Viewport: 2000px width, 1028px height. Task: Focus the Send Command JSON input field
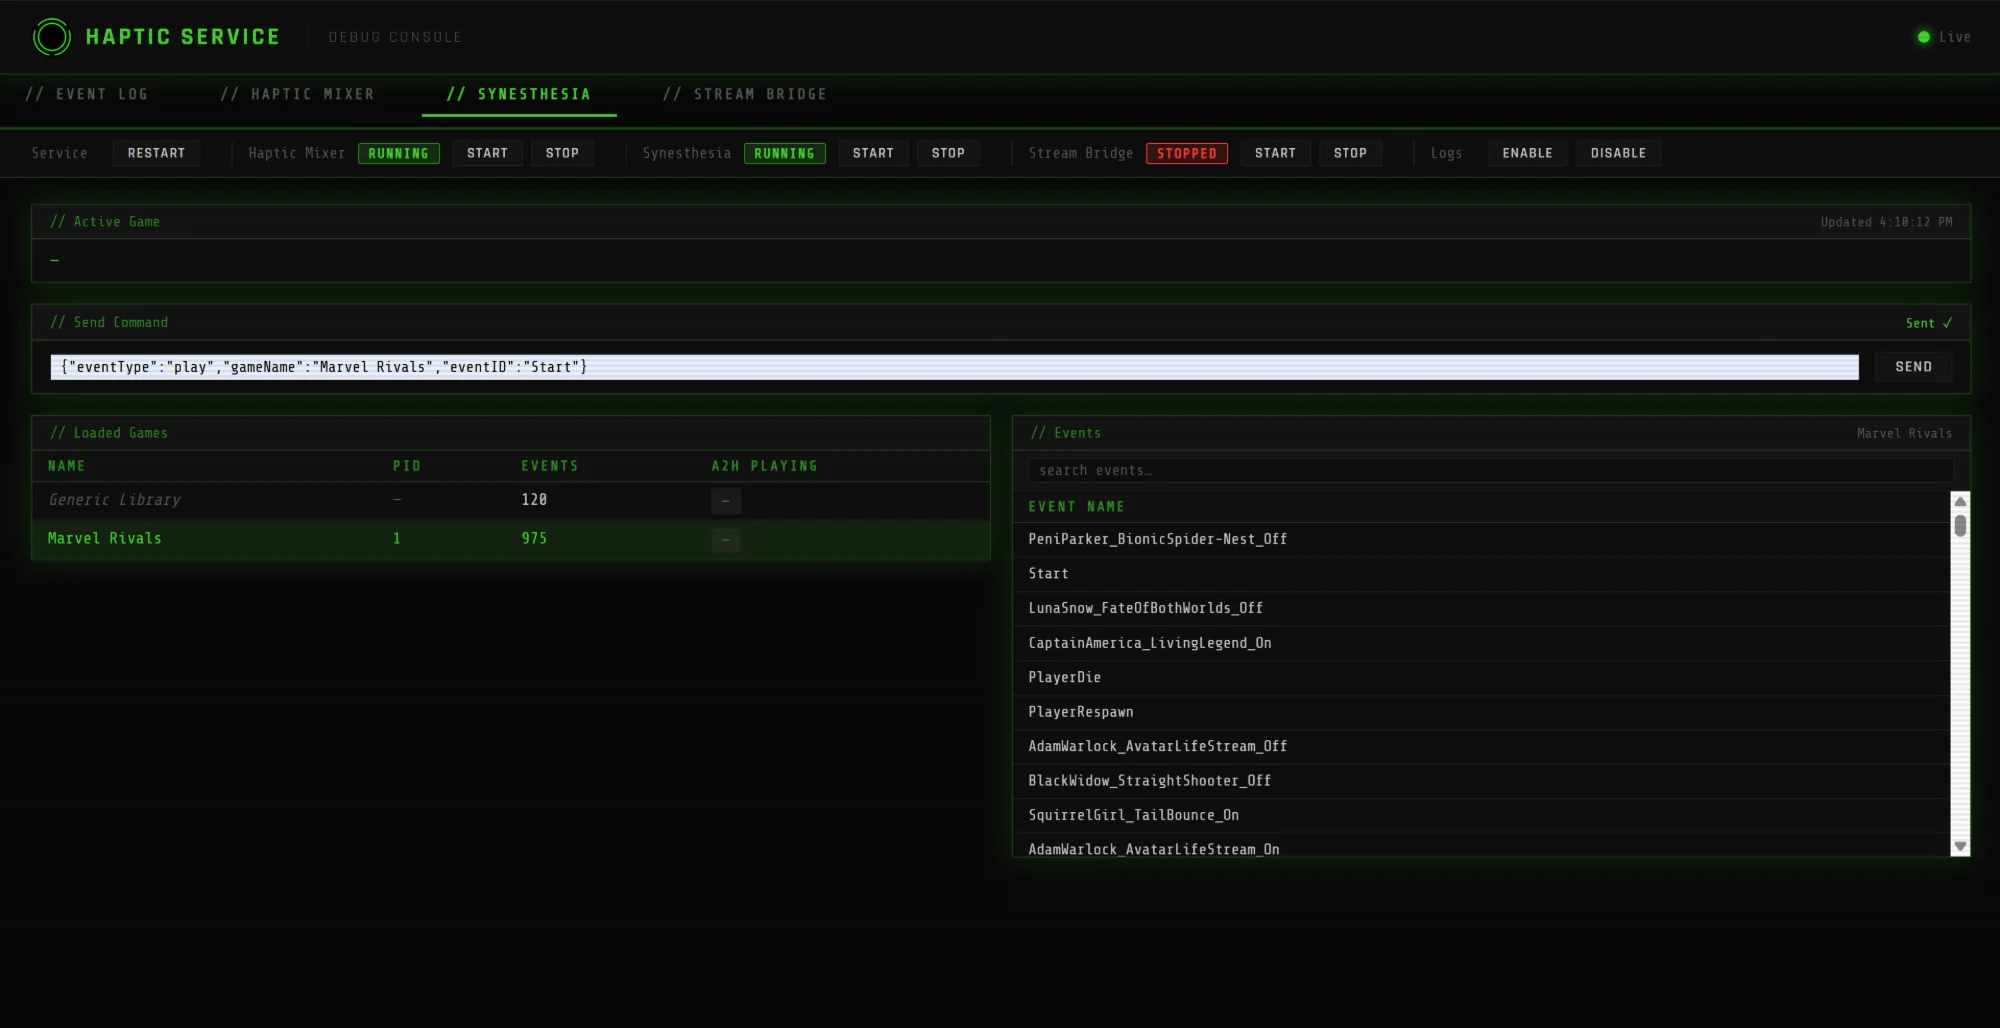tap(954, 367)
